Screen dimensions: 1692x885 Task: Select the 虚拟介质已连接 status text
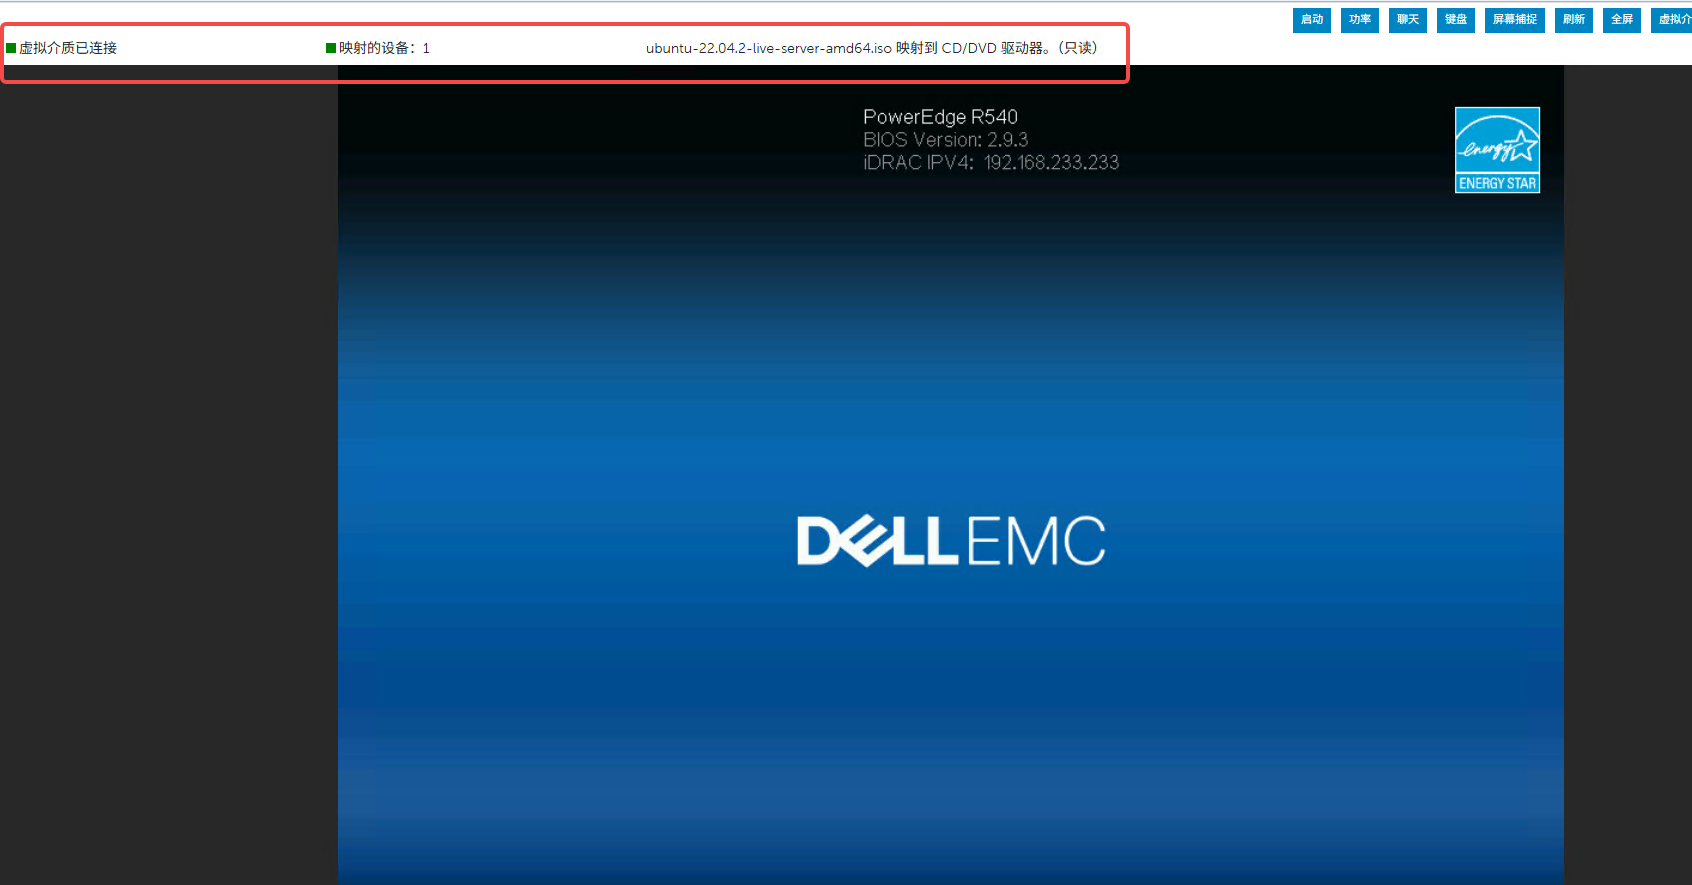click(x=68, y=48)
